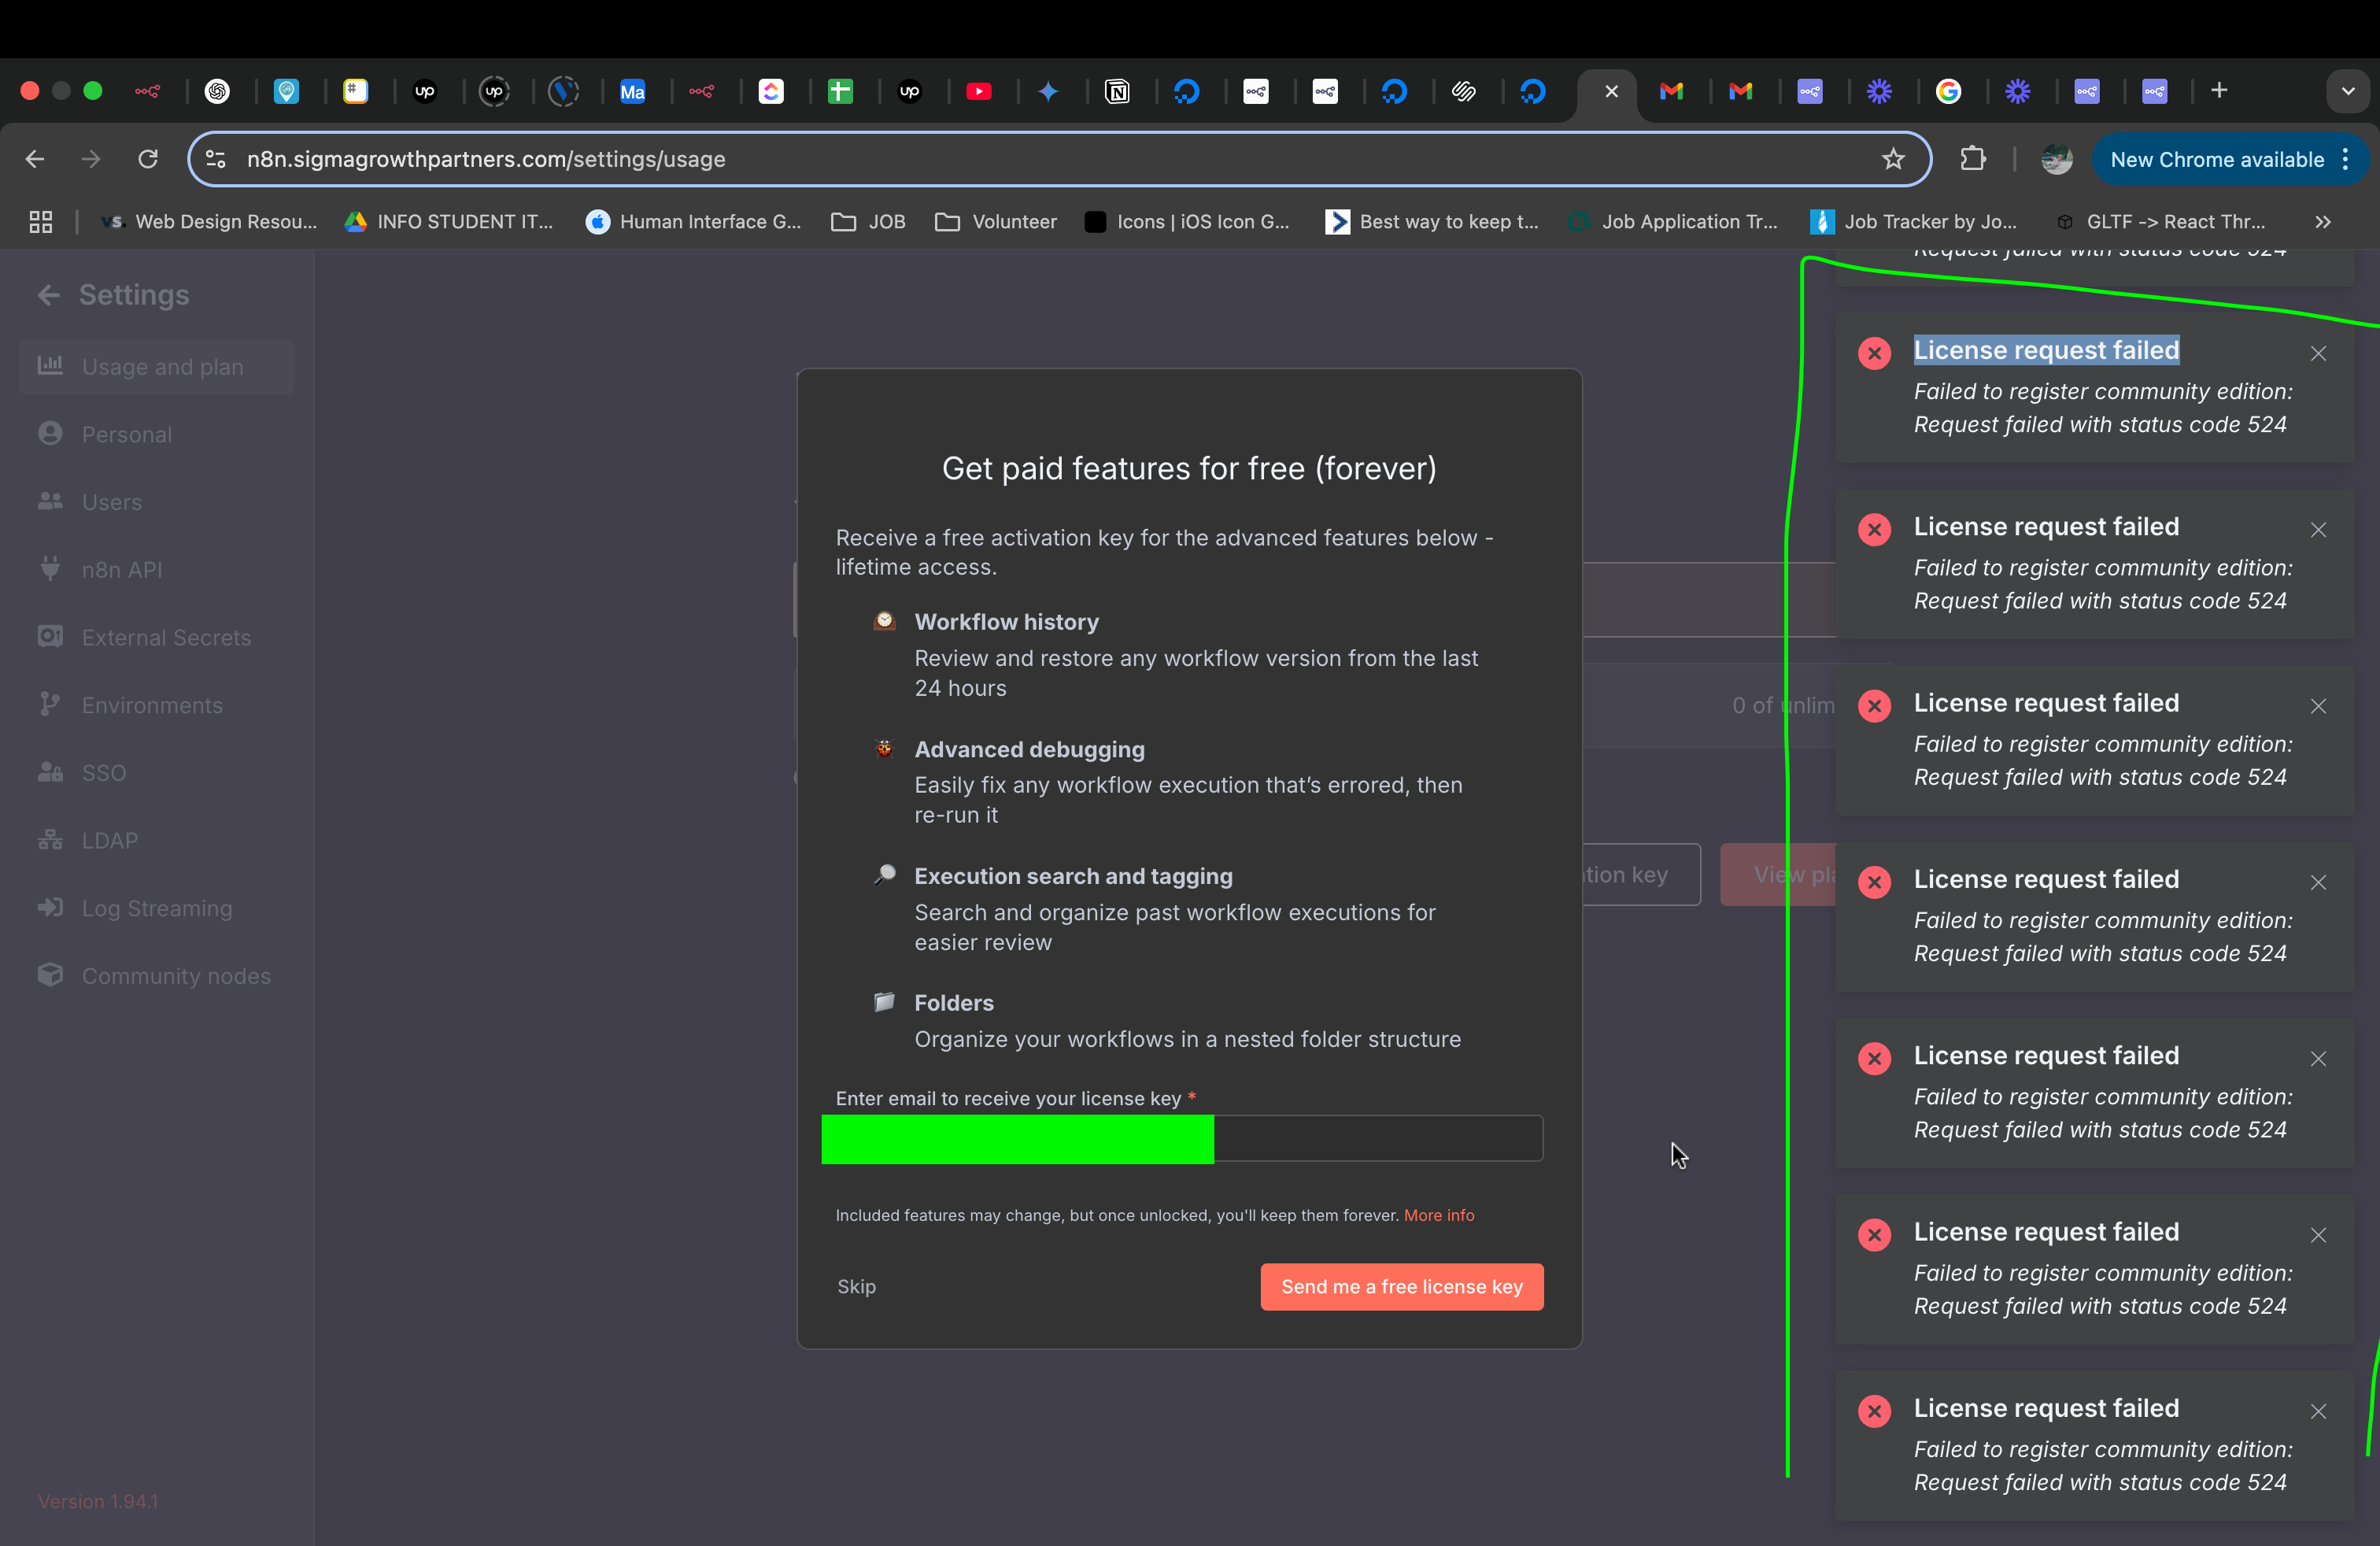Open Usage and plan settings
This screenshot has width=2380, height=1546.
pyautogui.click(x=157, y=367)
